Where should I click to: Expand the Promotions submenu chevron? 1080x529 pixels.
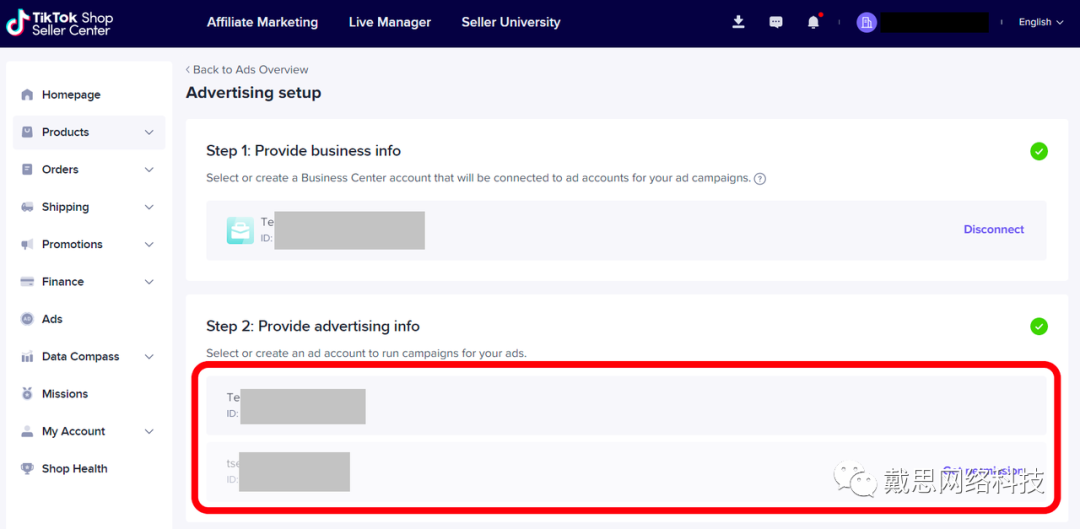[x=149, y=245]
